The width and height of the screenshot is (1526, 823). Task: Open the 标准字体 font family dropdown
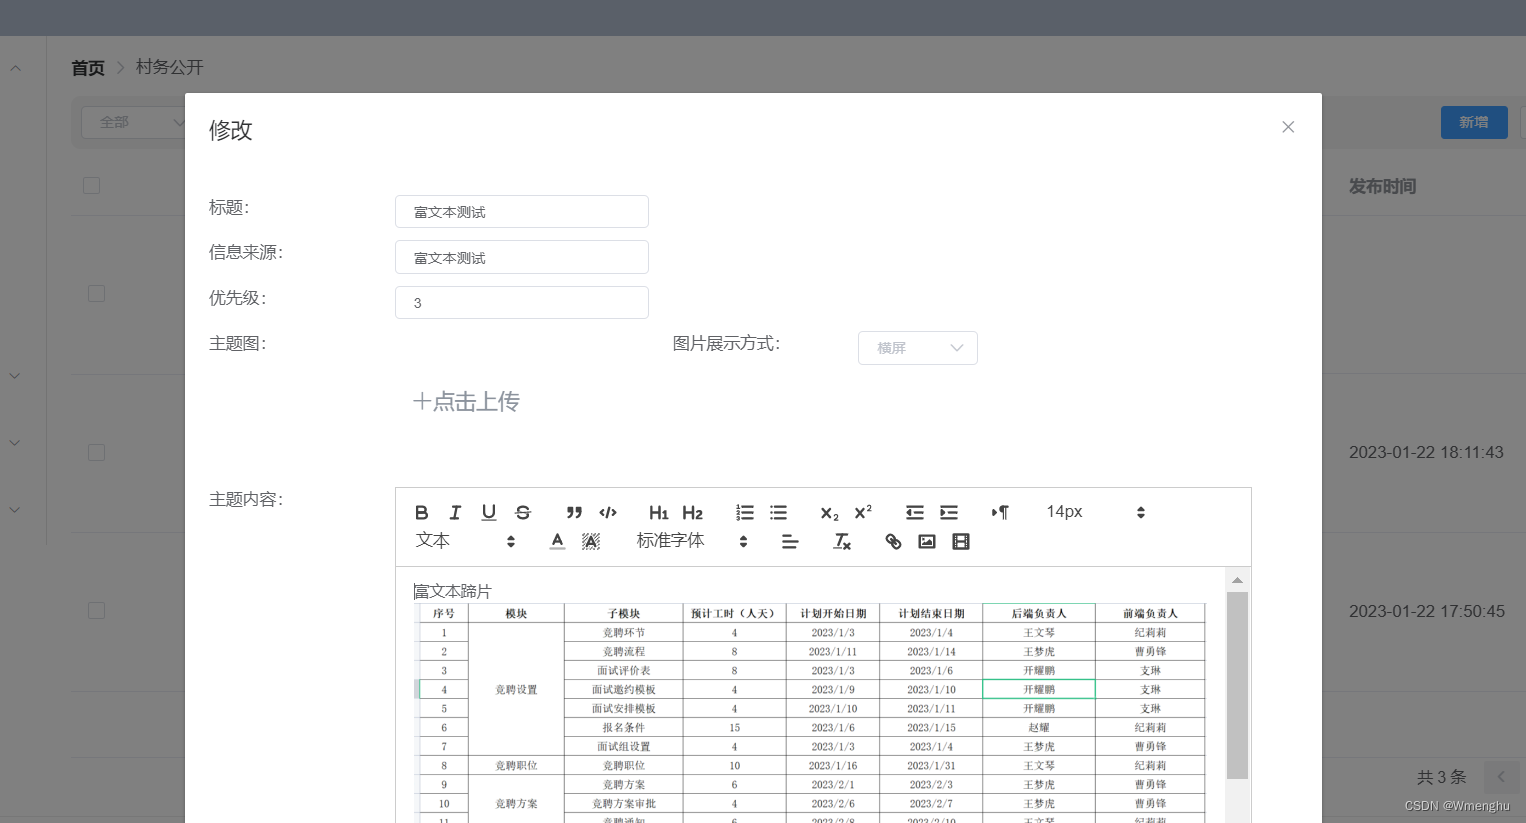point(692,541)
